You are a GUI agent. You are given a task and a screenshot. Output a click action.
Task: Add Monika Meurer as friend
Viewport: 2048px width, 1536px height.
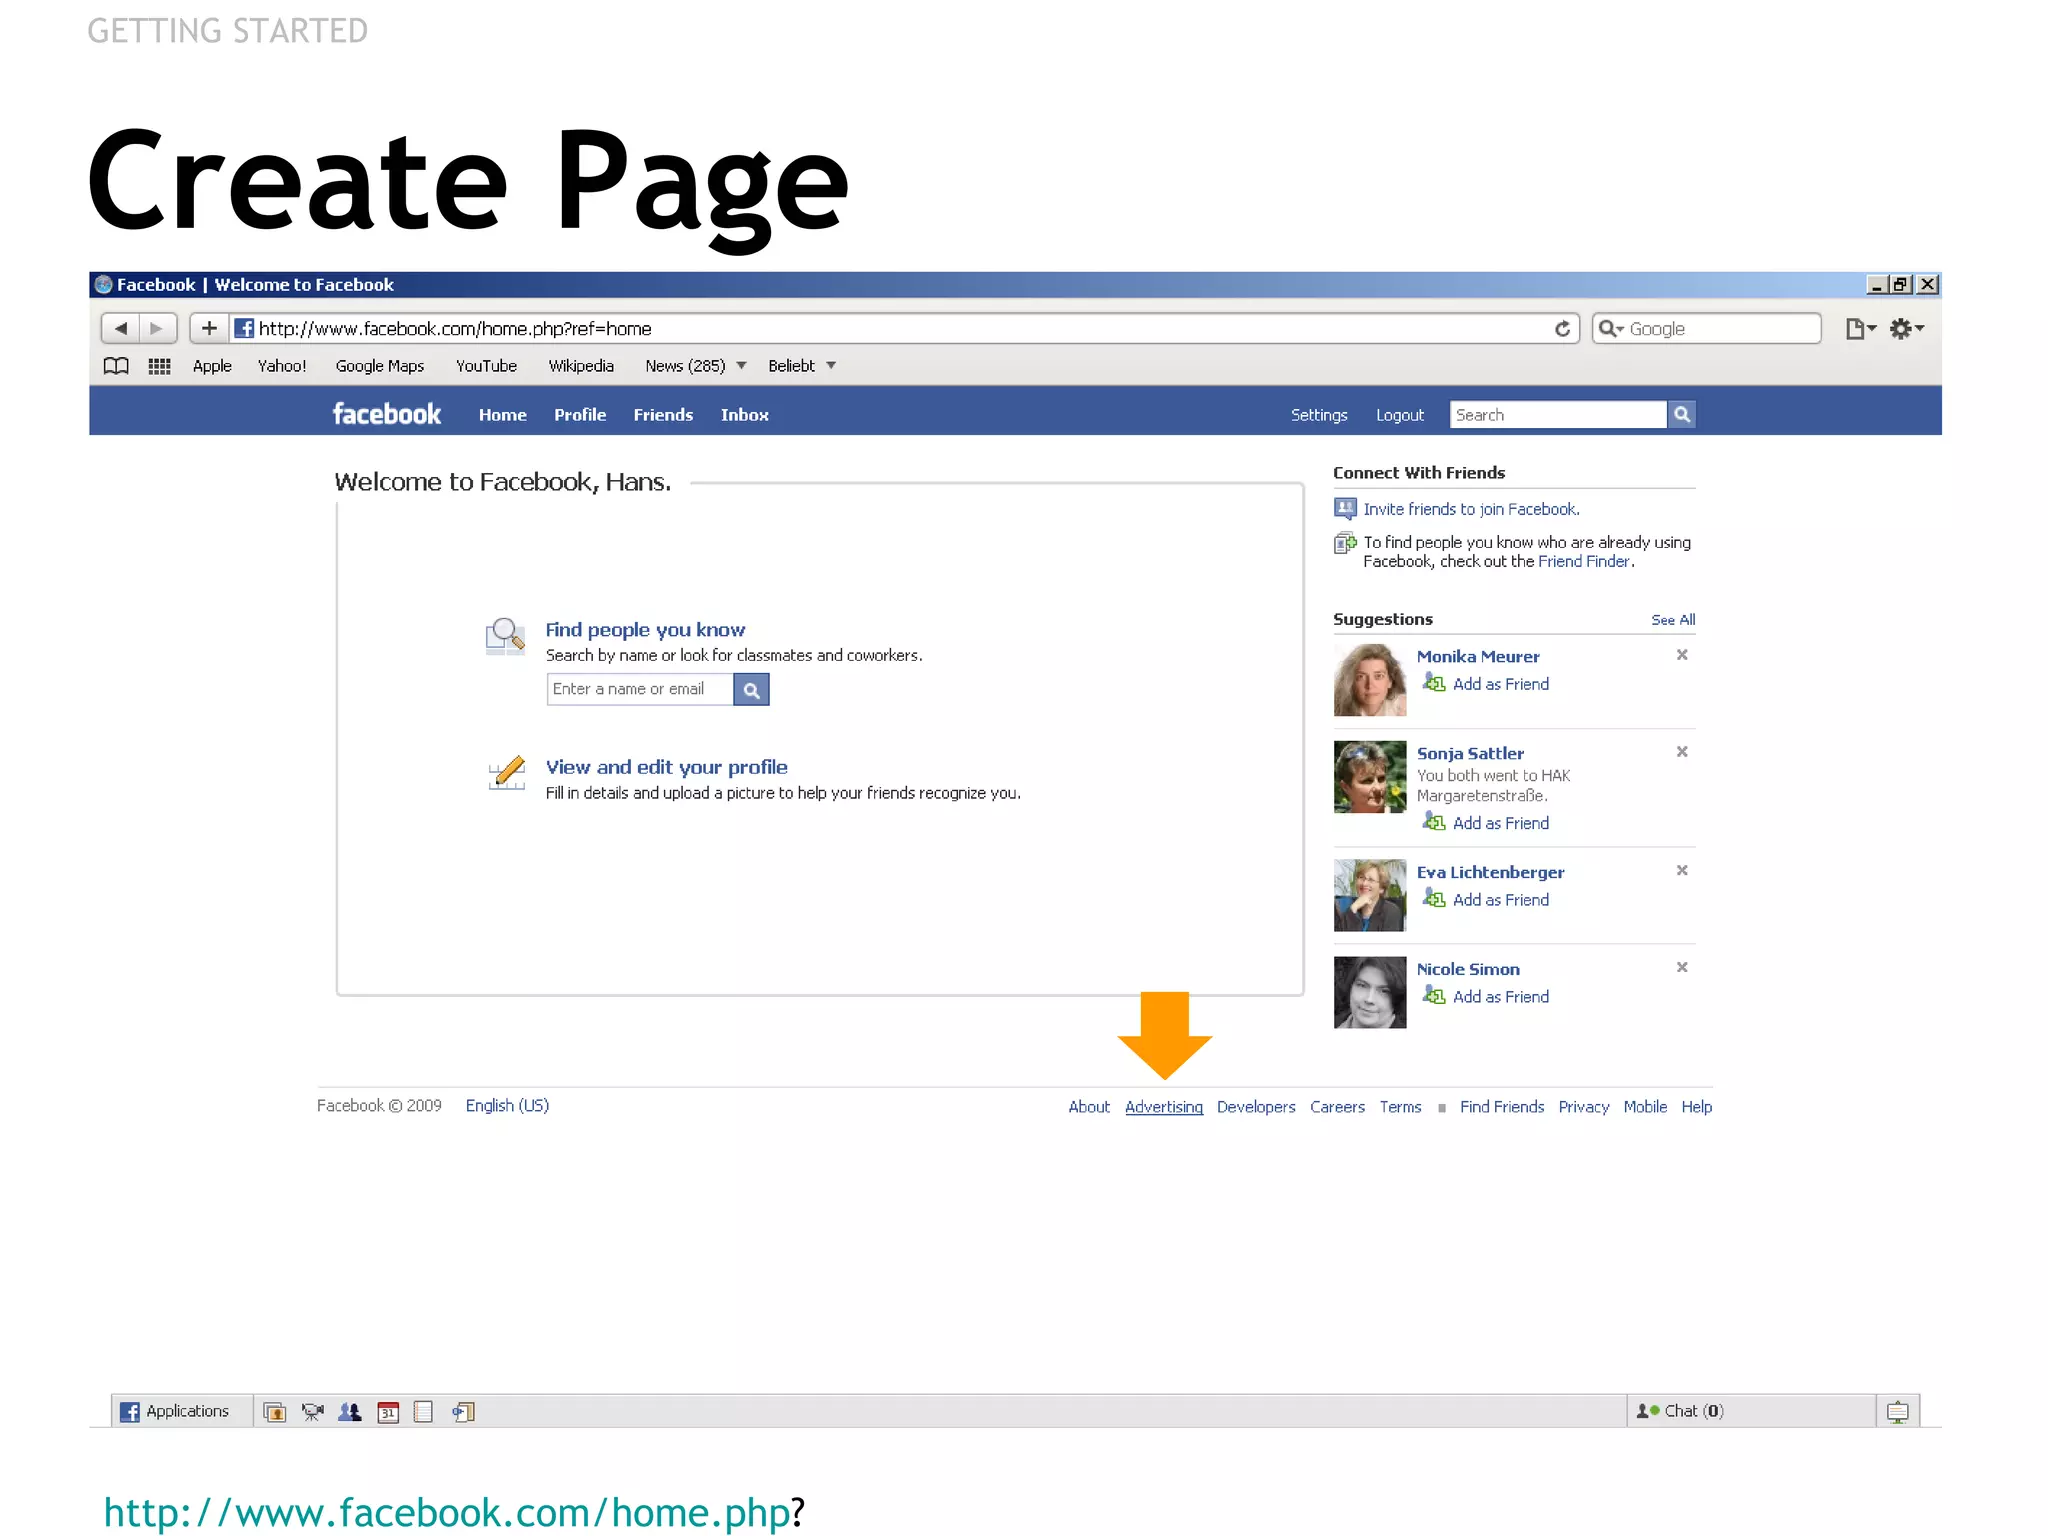(x=1501, y=684)
